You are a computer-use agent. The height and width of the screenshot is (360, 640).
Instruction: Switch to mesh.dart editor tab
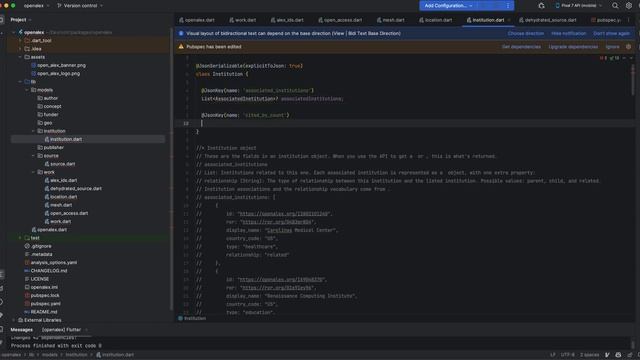coord(391,20)
